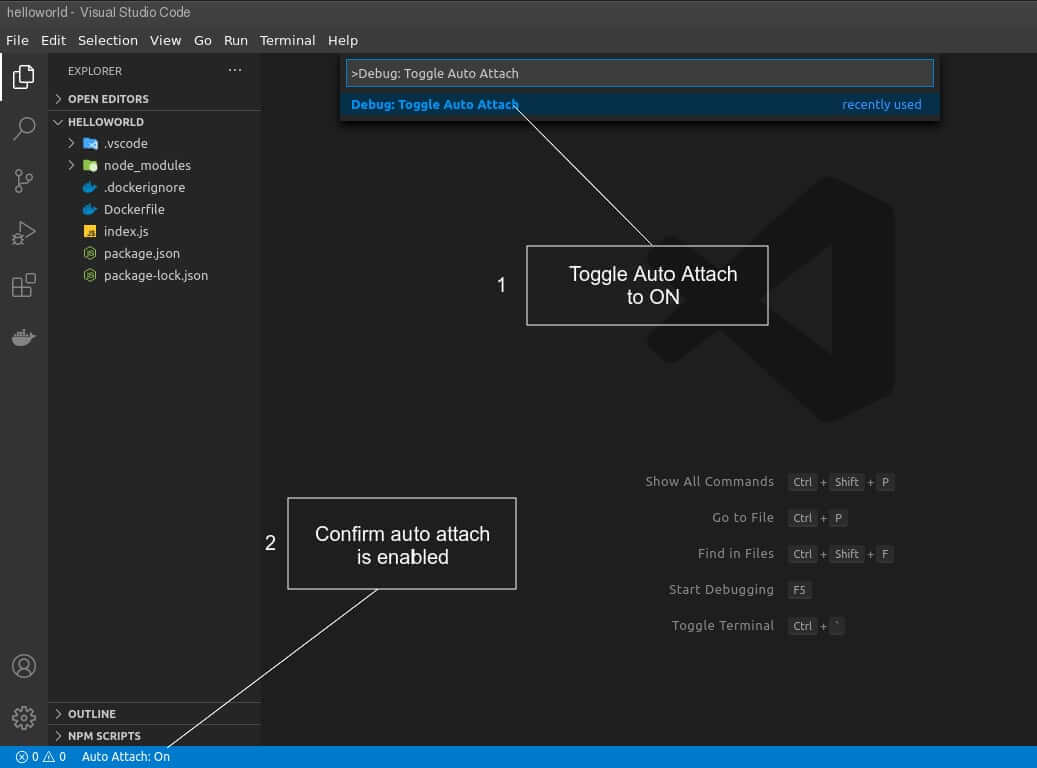Viewport: 1037px width, 768px height.
Task: Open the Selection menu
Action: tap(108, 40)
